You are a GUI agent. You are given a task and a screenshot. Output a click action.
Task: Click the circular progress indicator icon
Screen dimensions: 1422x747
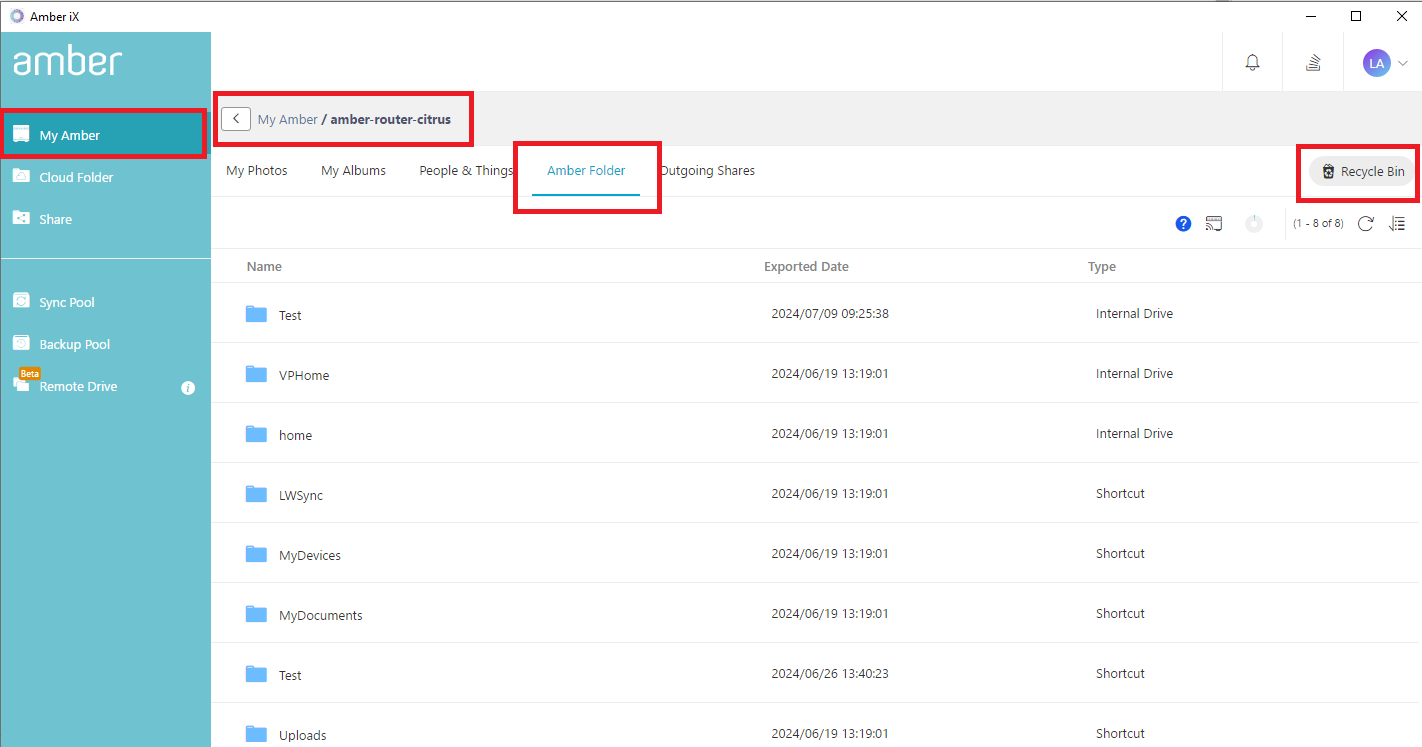coord(1254,224)
